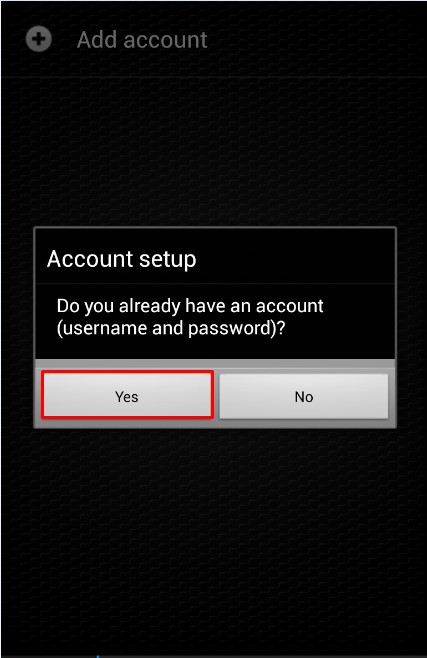Viewport: 427px width, 658px height.
Task: Click the gray button bar between Yes and No
Action: (216, 395)
